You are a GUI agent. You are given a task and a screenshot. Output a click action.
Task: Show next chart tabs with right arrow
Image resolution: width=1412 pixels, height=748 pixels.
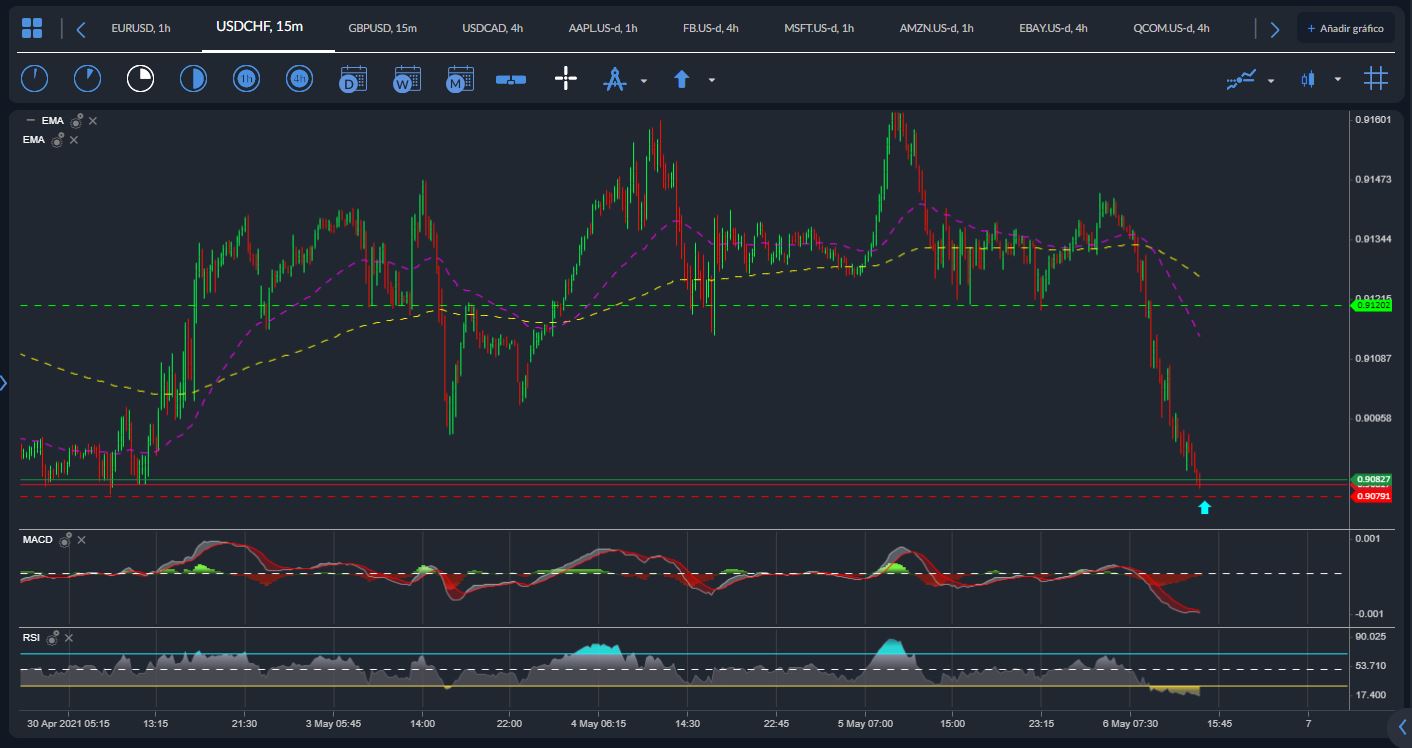point(1274,29)
